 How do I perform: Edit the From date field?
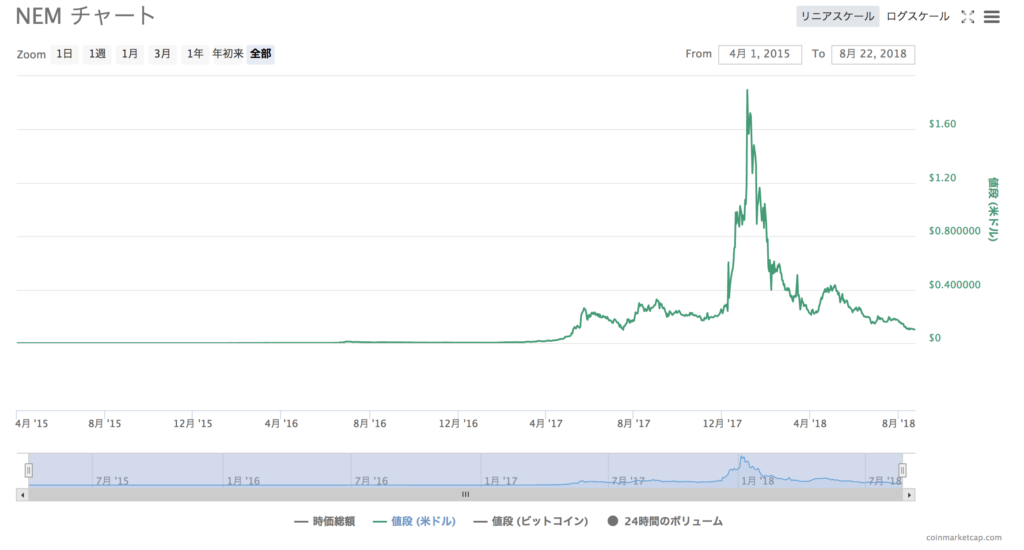[x=760, y=54]
